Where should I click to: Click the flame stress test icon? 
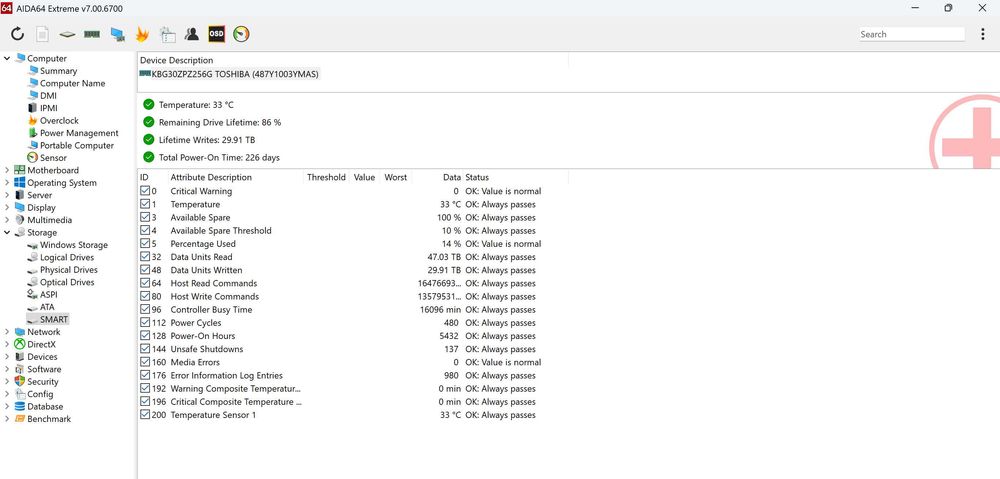142,34
